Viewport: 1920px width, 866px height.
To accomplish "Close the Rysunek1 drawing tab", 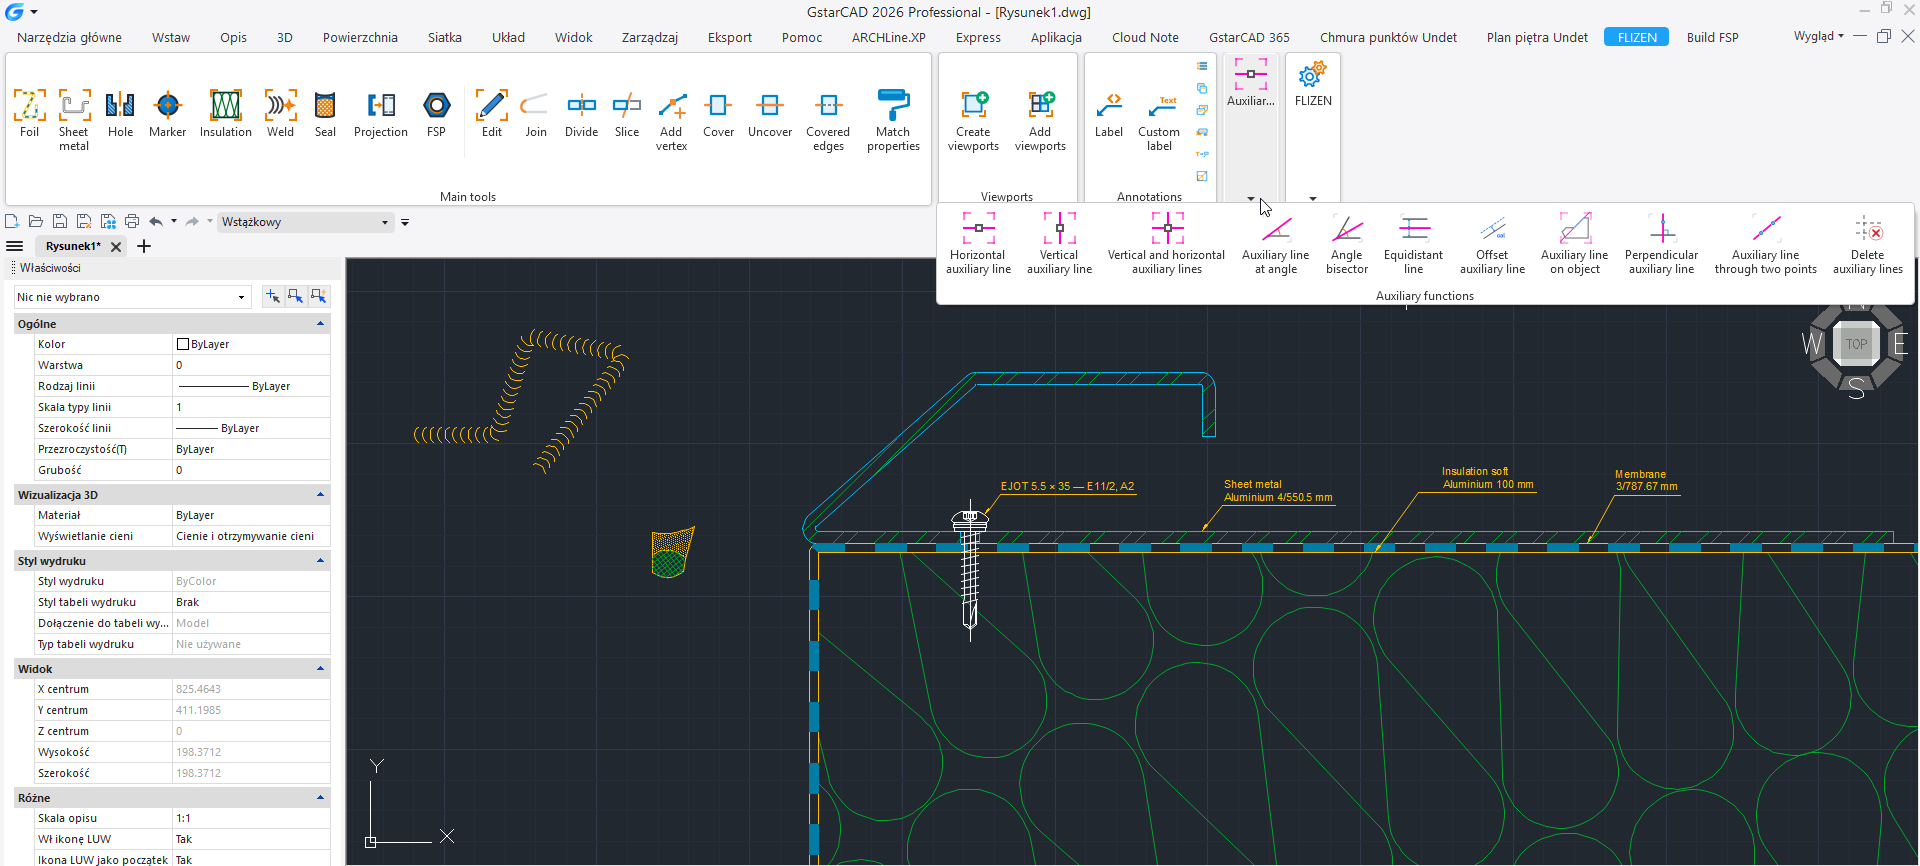I will click(x=116, y=246).
